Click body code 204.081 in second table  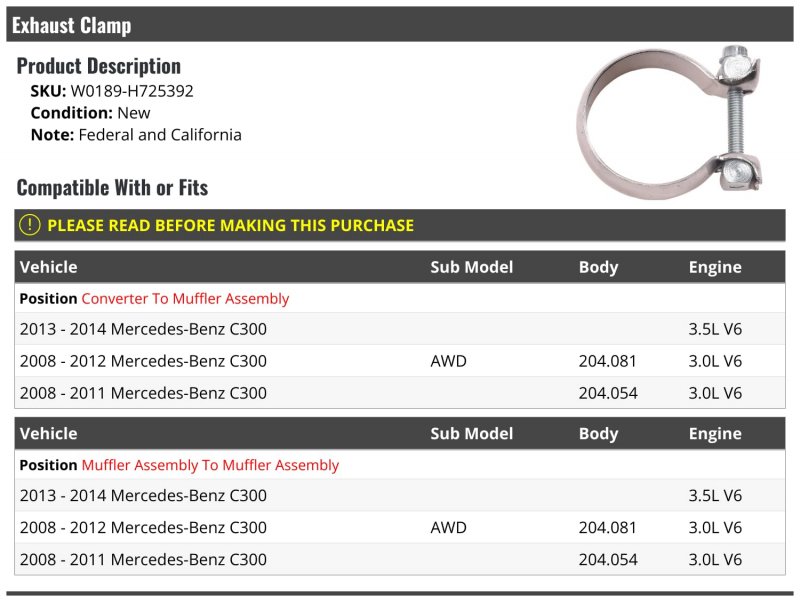coord(607,527)
